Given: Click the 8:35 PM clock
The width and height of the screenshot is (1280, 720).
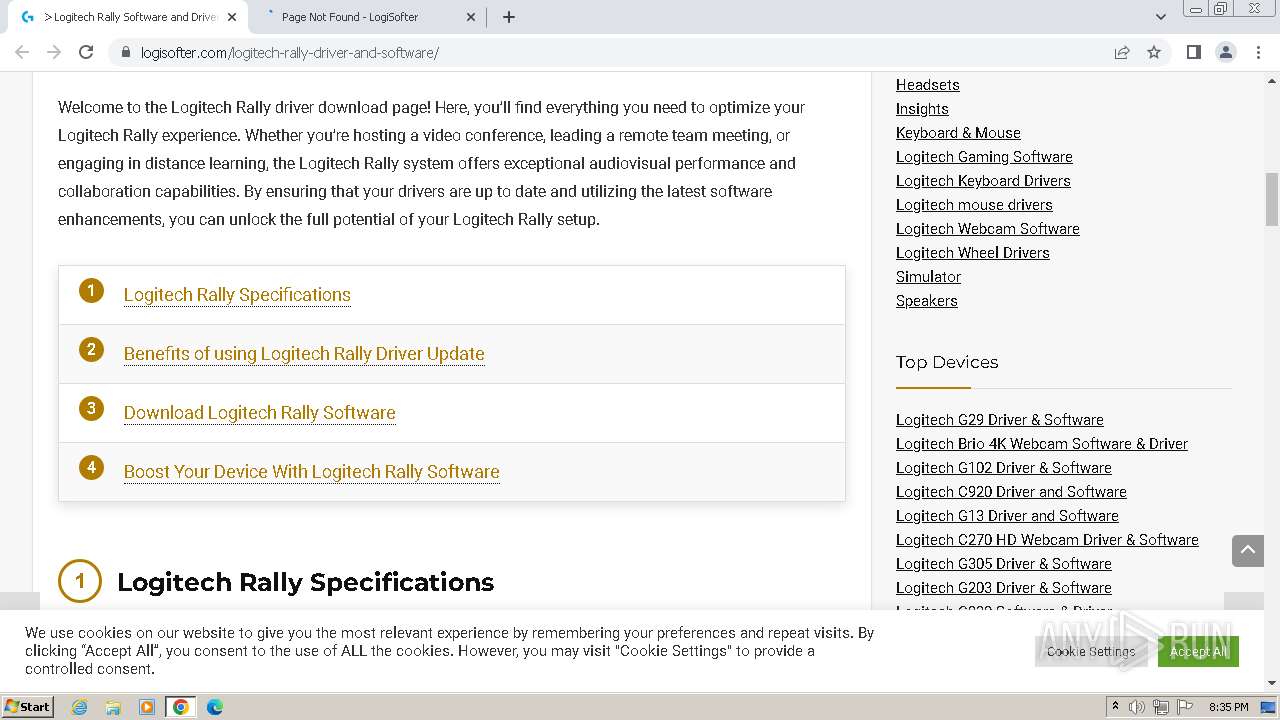Looking at the screenshot, I should tap(1228, 707).
